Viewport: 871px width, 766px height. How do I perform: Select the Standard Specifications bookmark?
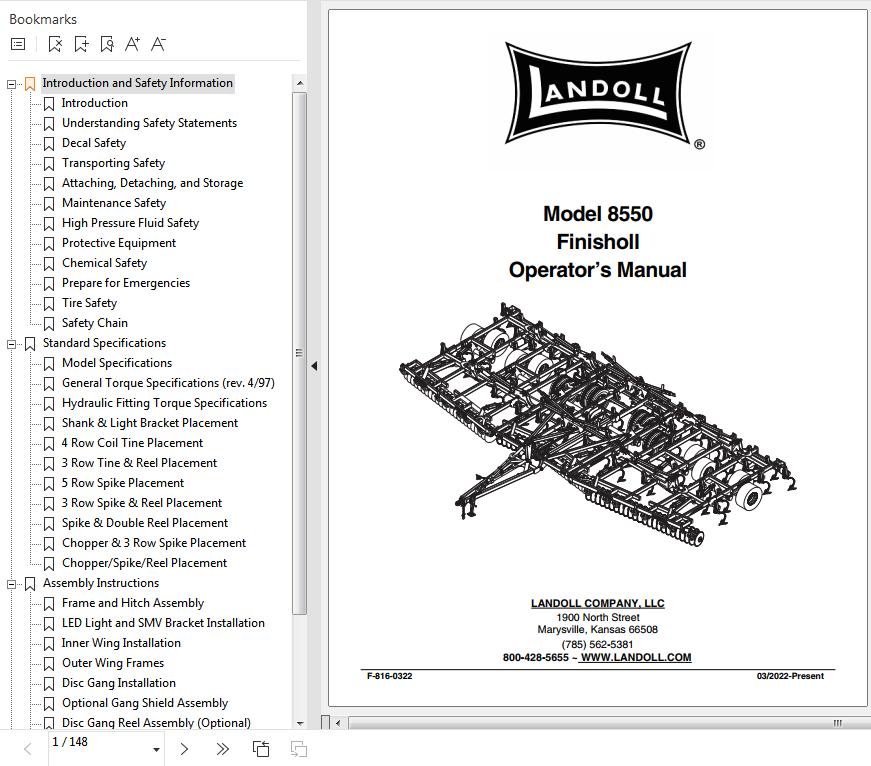pyautogui.click(x=104, y=343)
